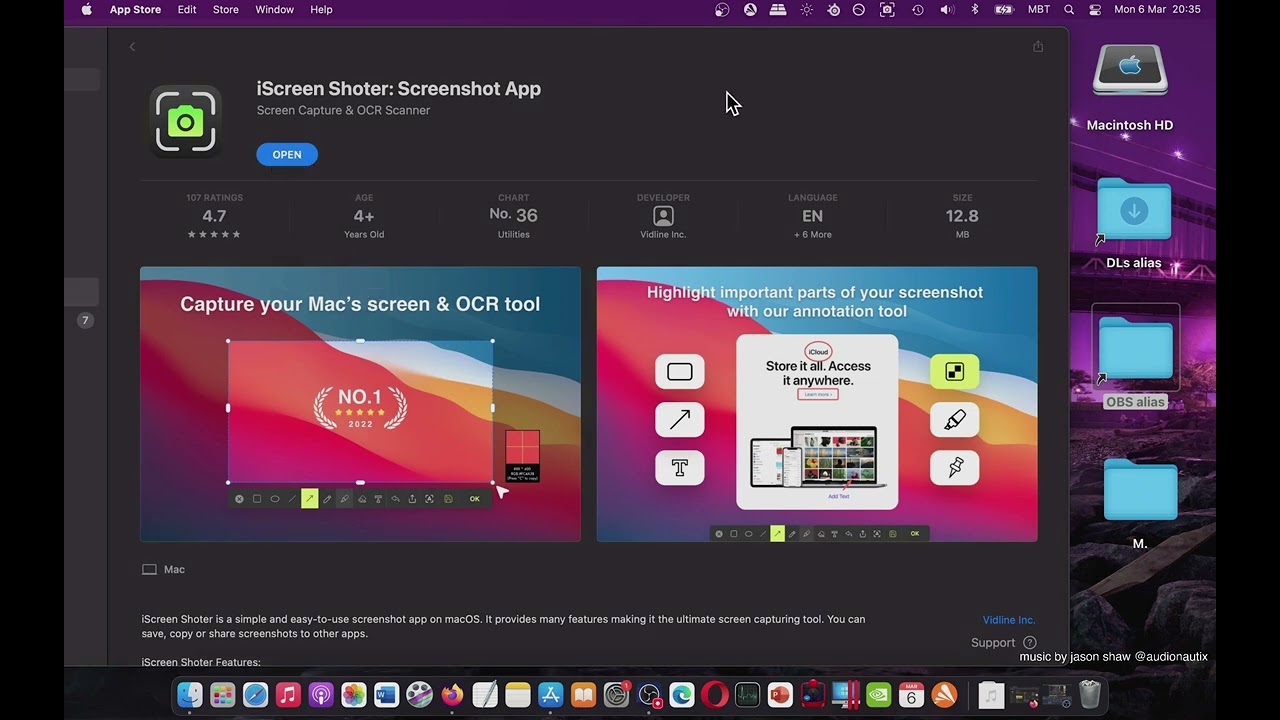Image resolution: width=1280 pixels, height=720 pixels.
Task: Open the App Store menu
Action: (x=135, y=9)
